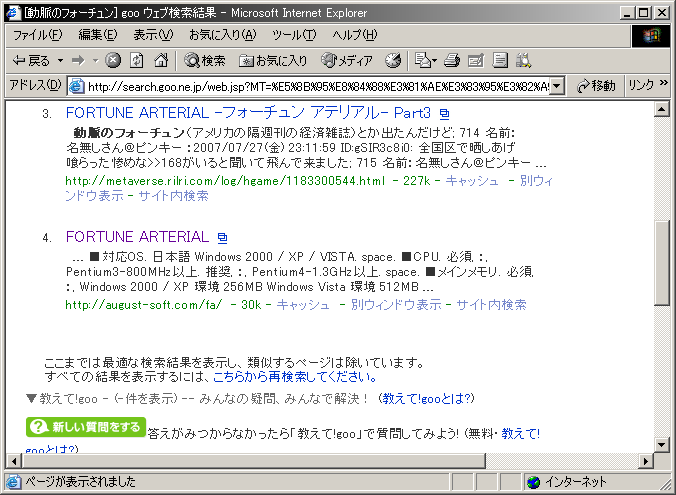Click the vertical scrollbar thumb

pyautogui.click(x=661, y=263)
